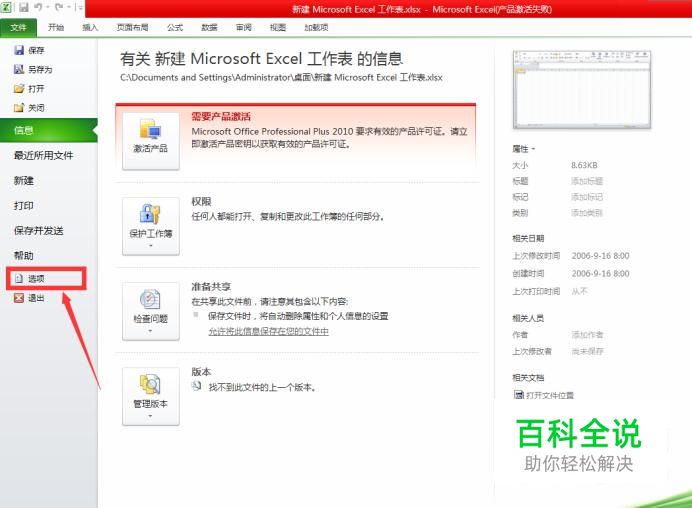
Task: Click Add a tag (添加标记) field
Action: coord(587,197)
